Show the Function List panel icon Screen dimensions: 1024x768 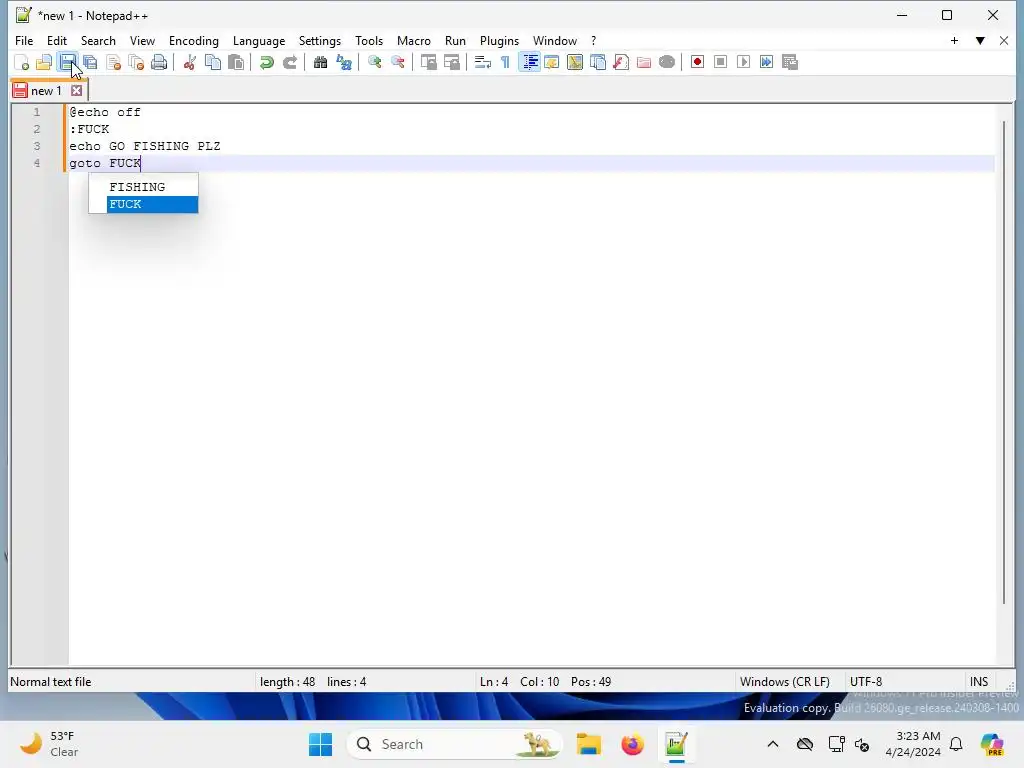pos(621,63)
